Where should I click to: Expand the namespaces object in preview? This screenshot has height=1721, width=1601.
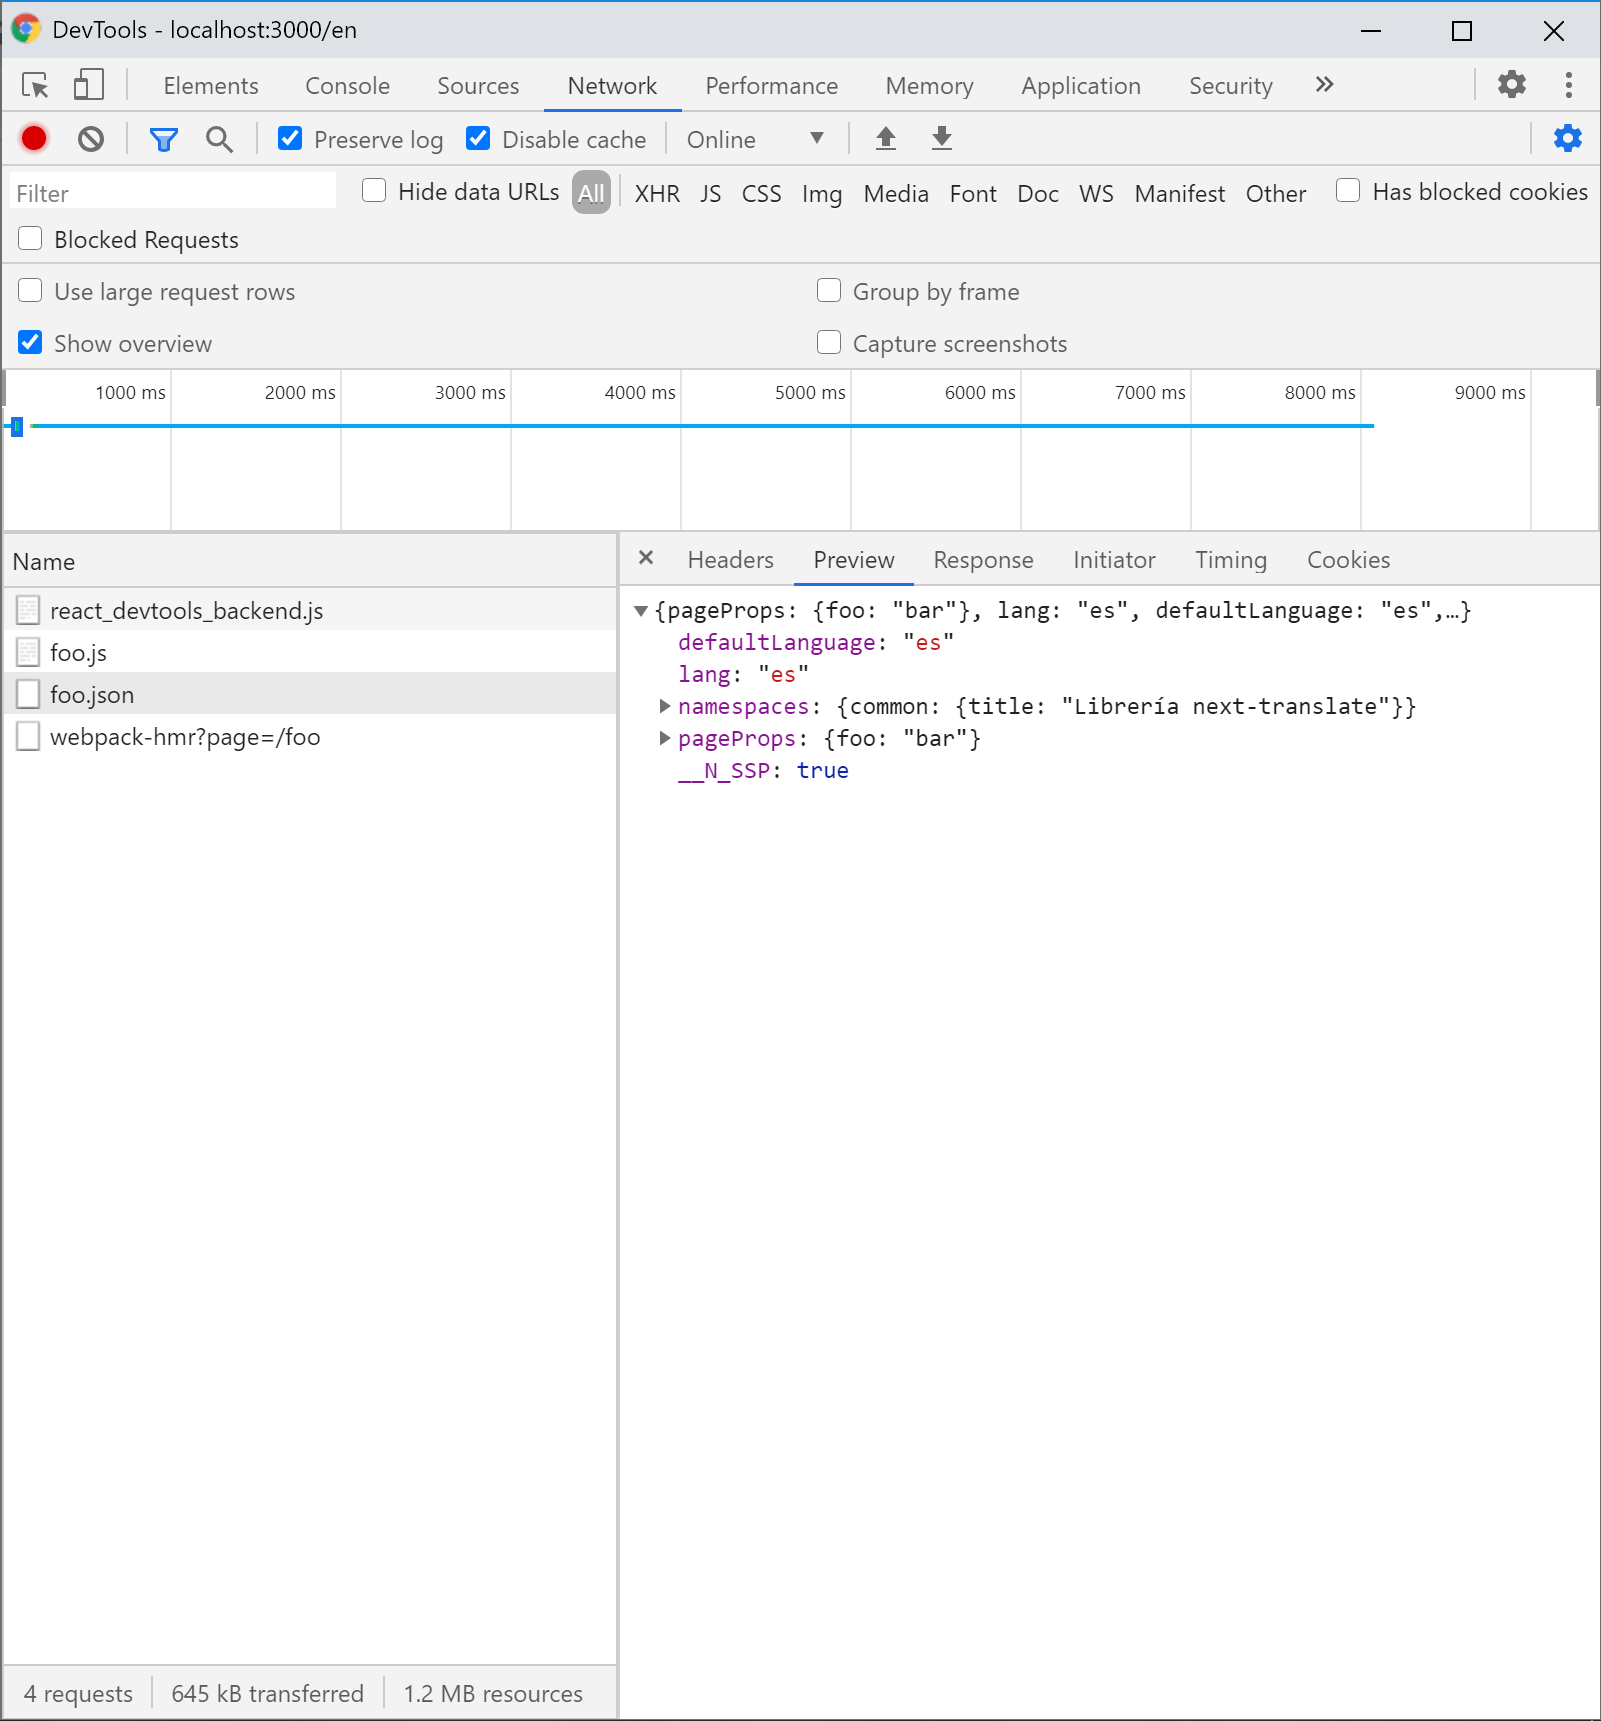click(665, 706)
